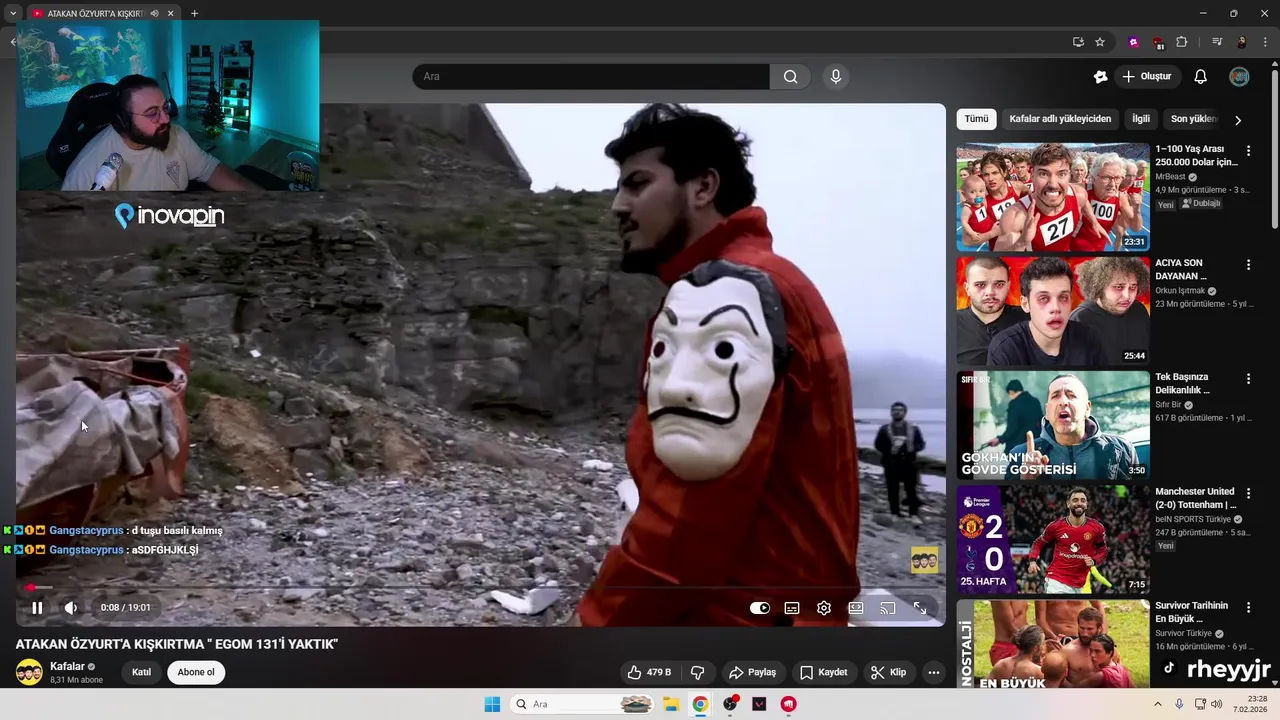Open options for Tek Başınıza Delikanlılık video
This screenshot has width=1280, height=720.
pyautogui.click(x=1248, y=379)
